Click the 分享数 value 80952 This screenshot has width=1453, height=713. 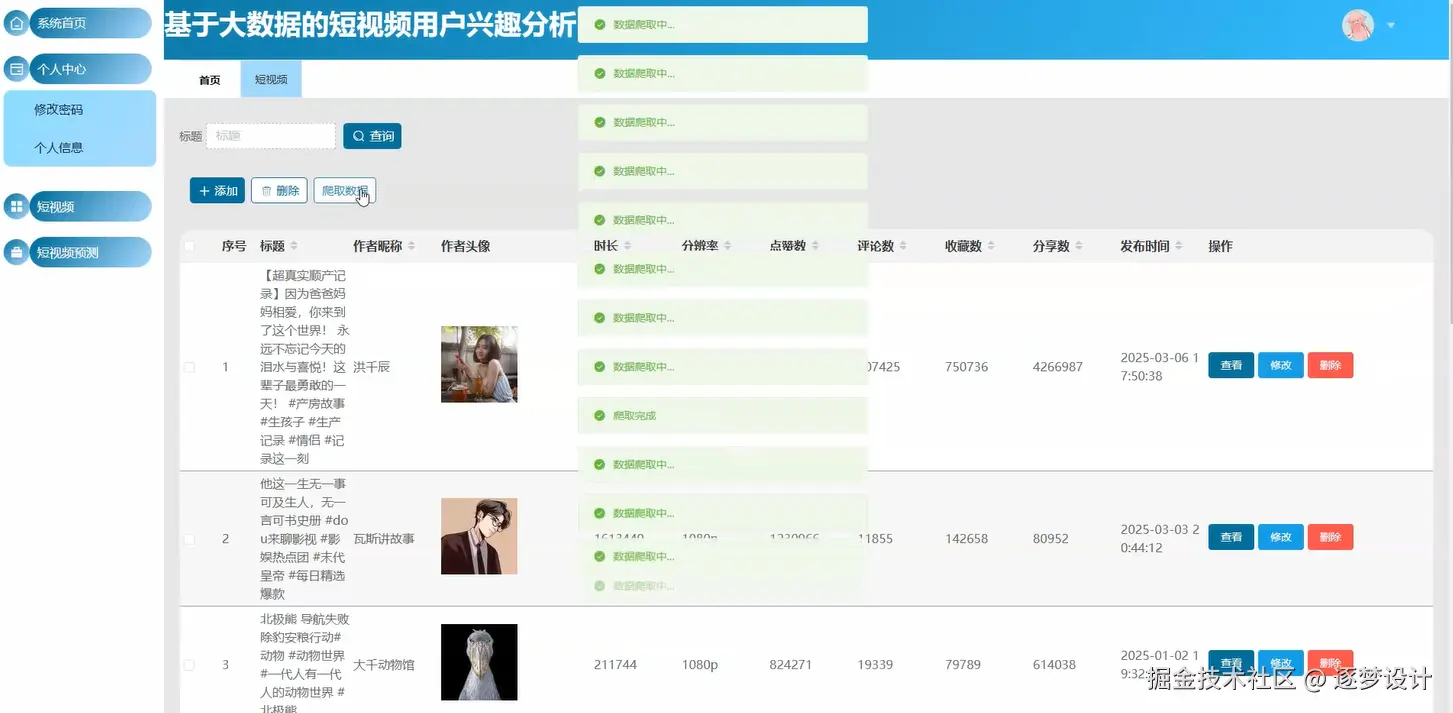1051,539
